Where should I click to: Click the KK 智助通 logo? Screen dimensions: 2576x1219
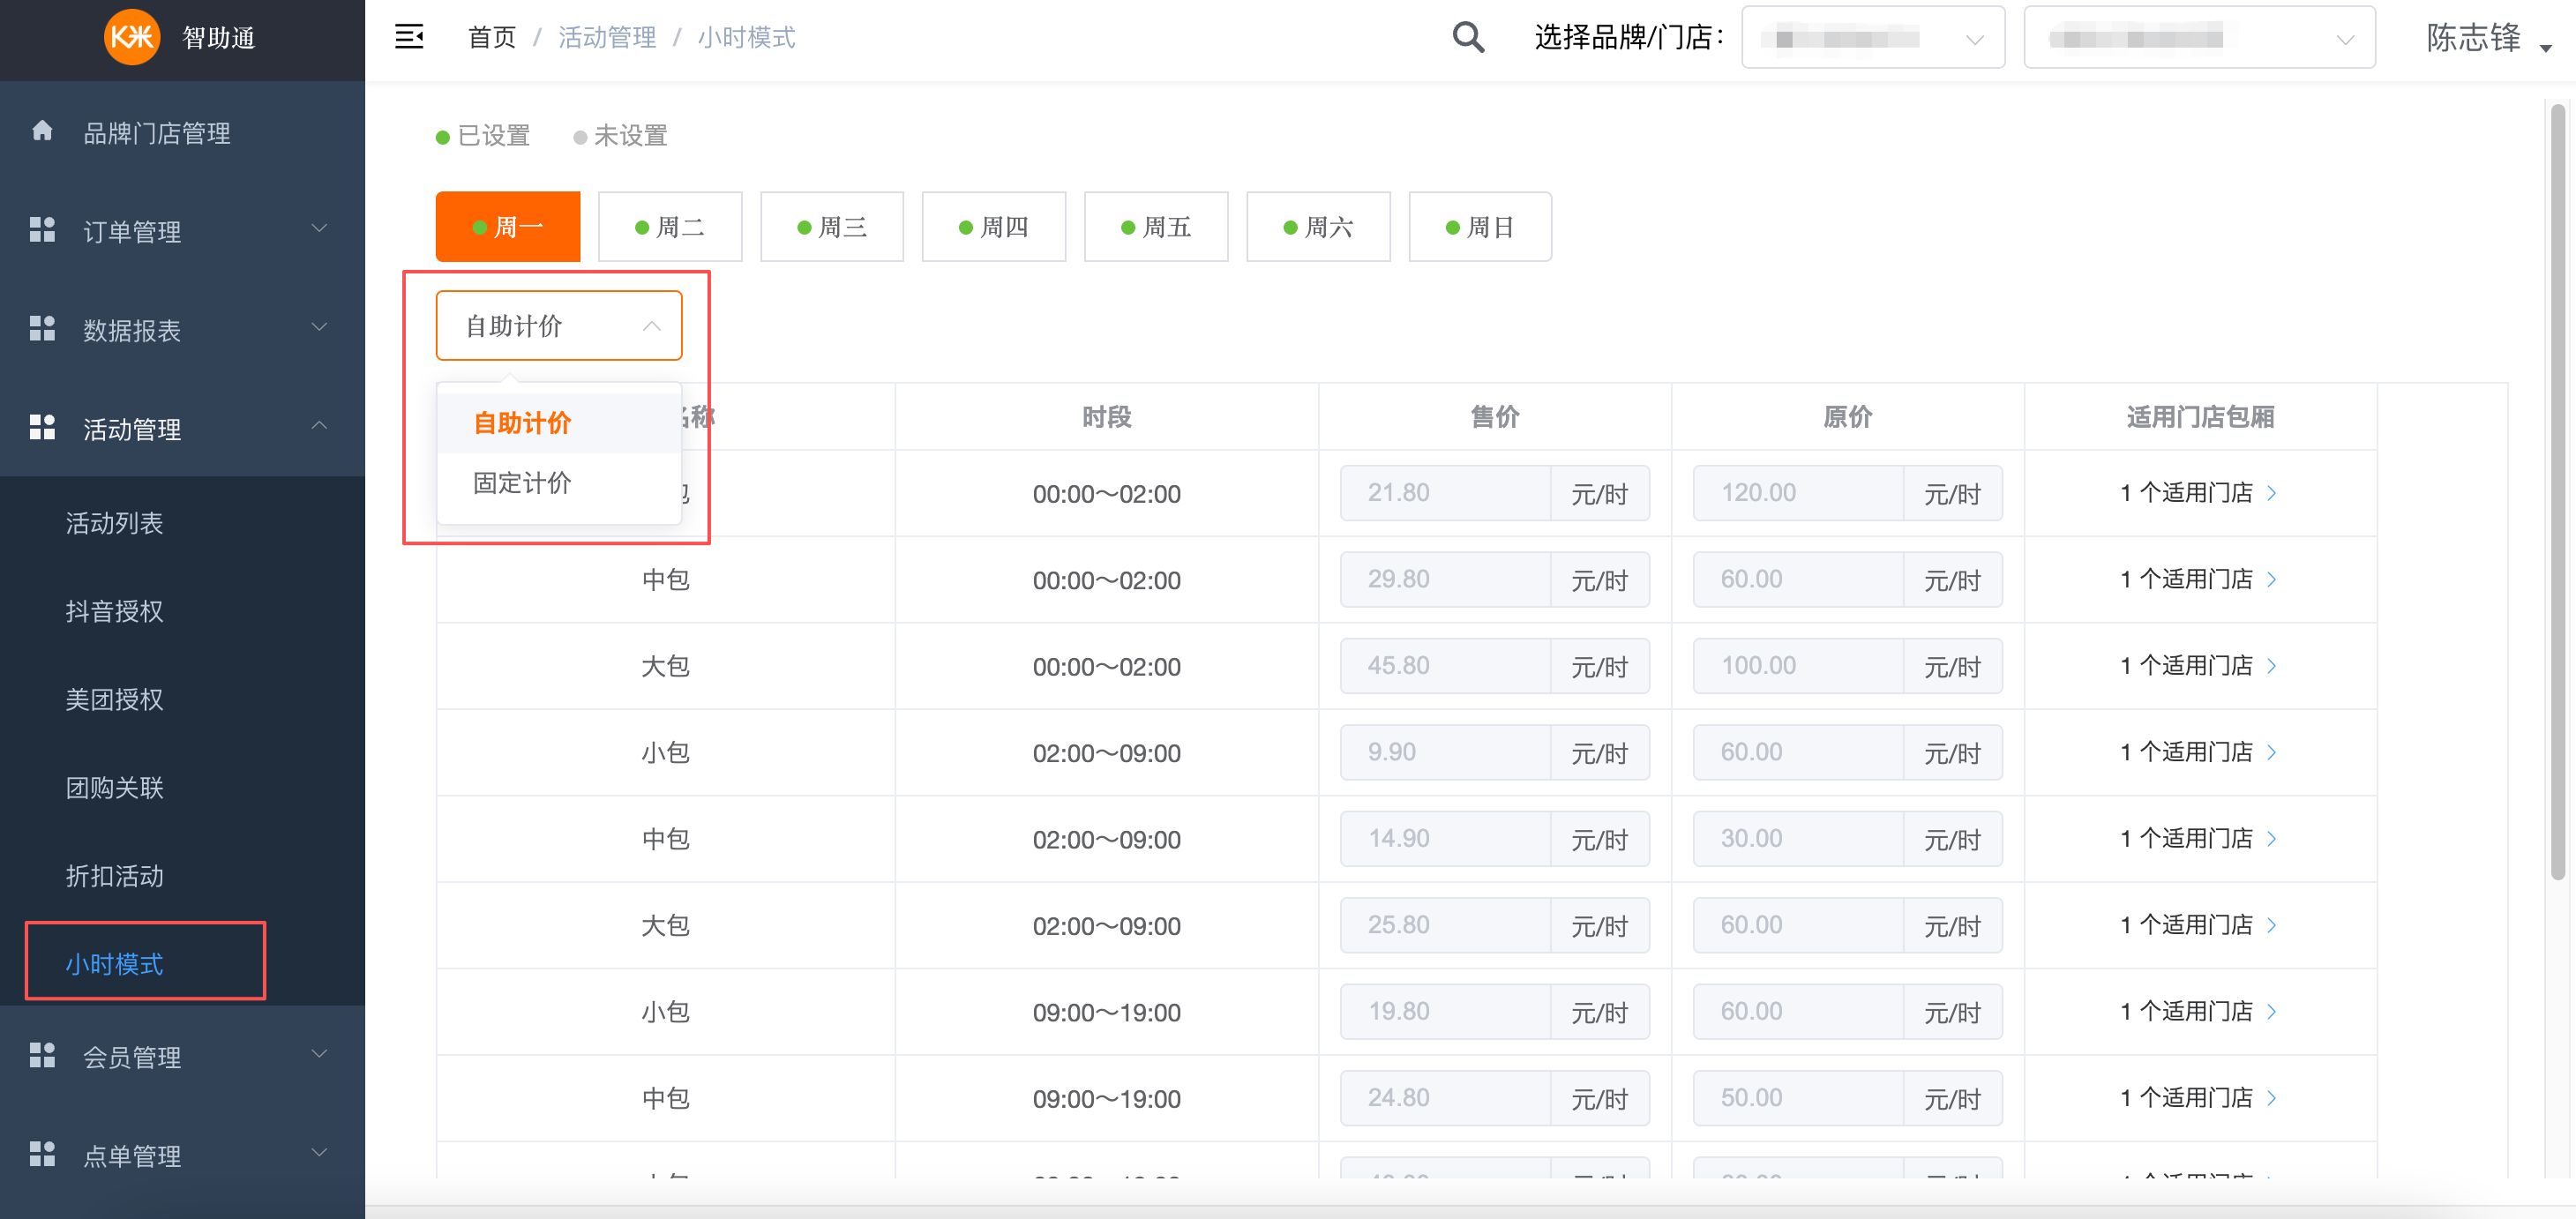133,37
